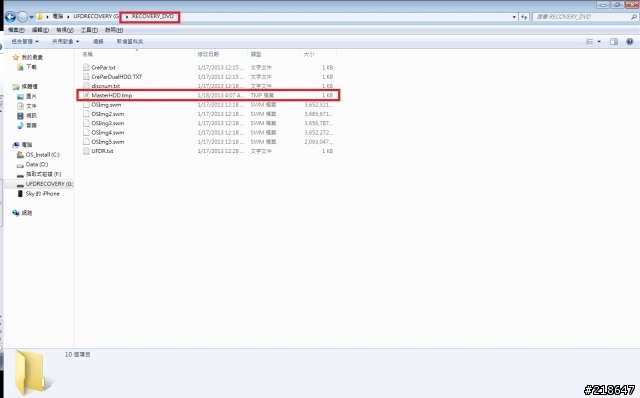Select the CreParDualHDD.TXT file icon
Image resolution: width=640 pixels, height=398 pixels.
86,77
